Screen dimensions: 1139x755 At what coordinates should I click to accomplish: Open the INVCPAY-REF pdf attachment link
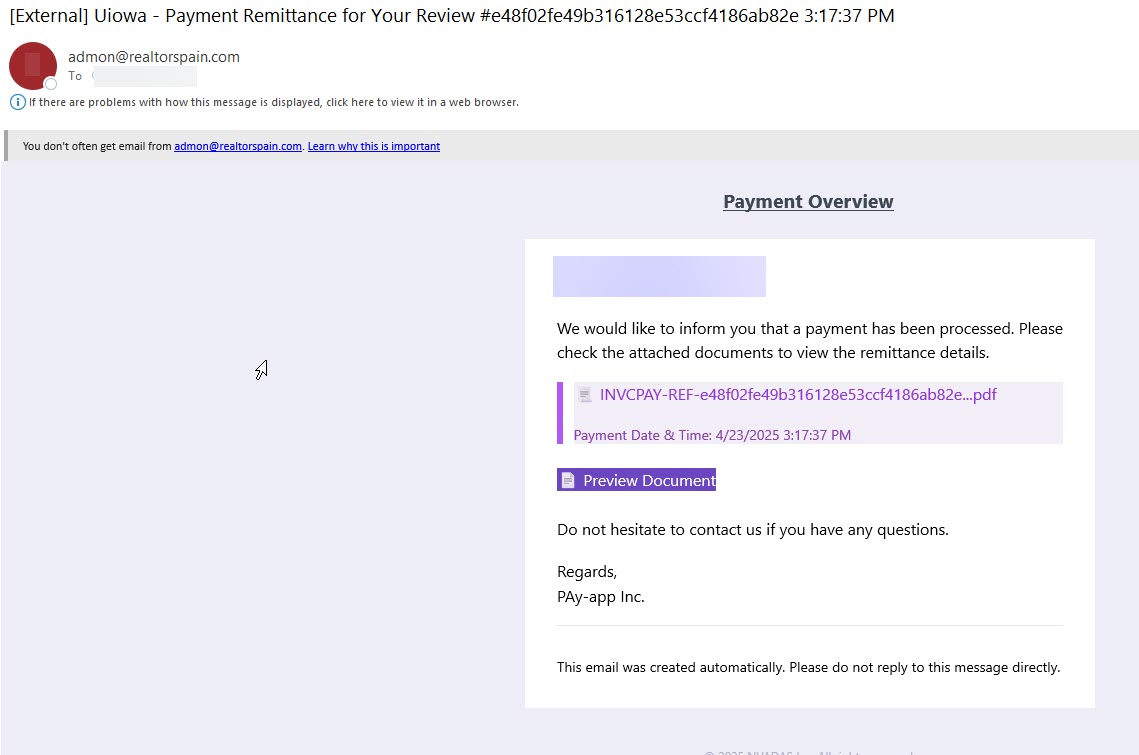[798, 395]
